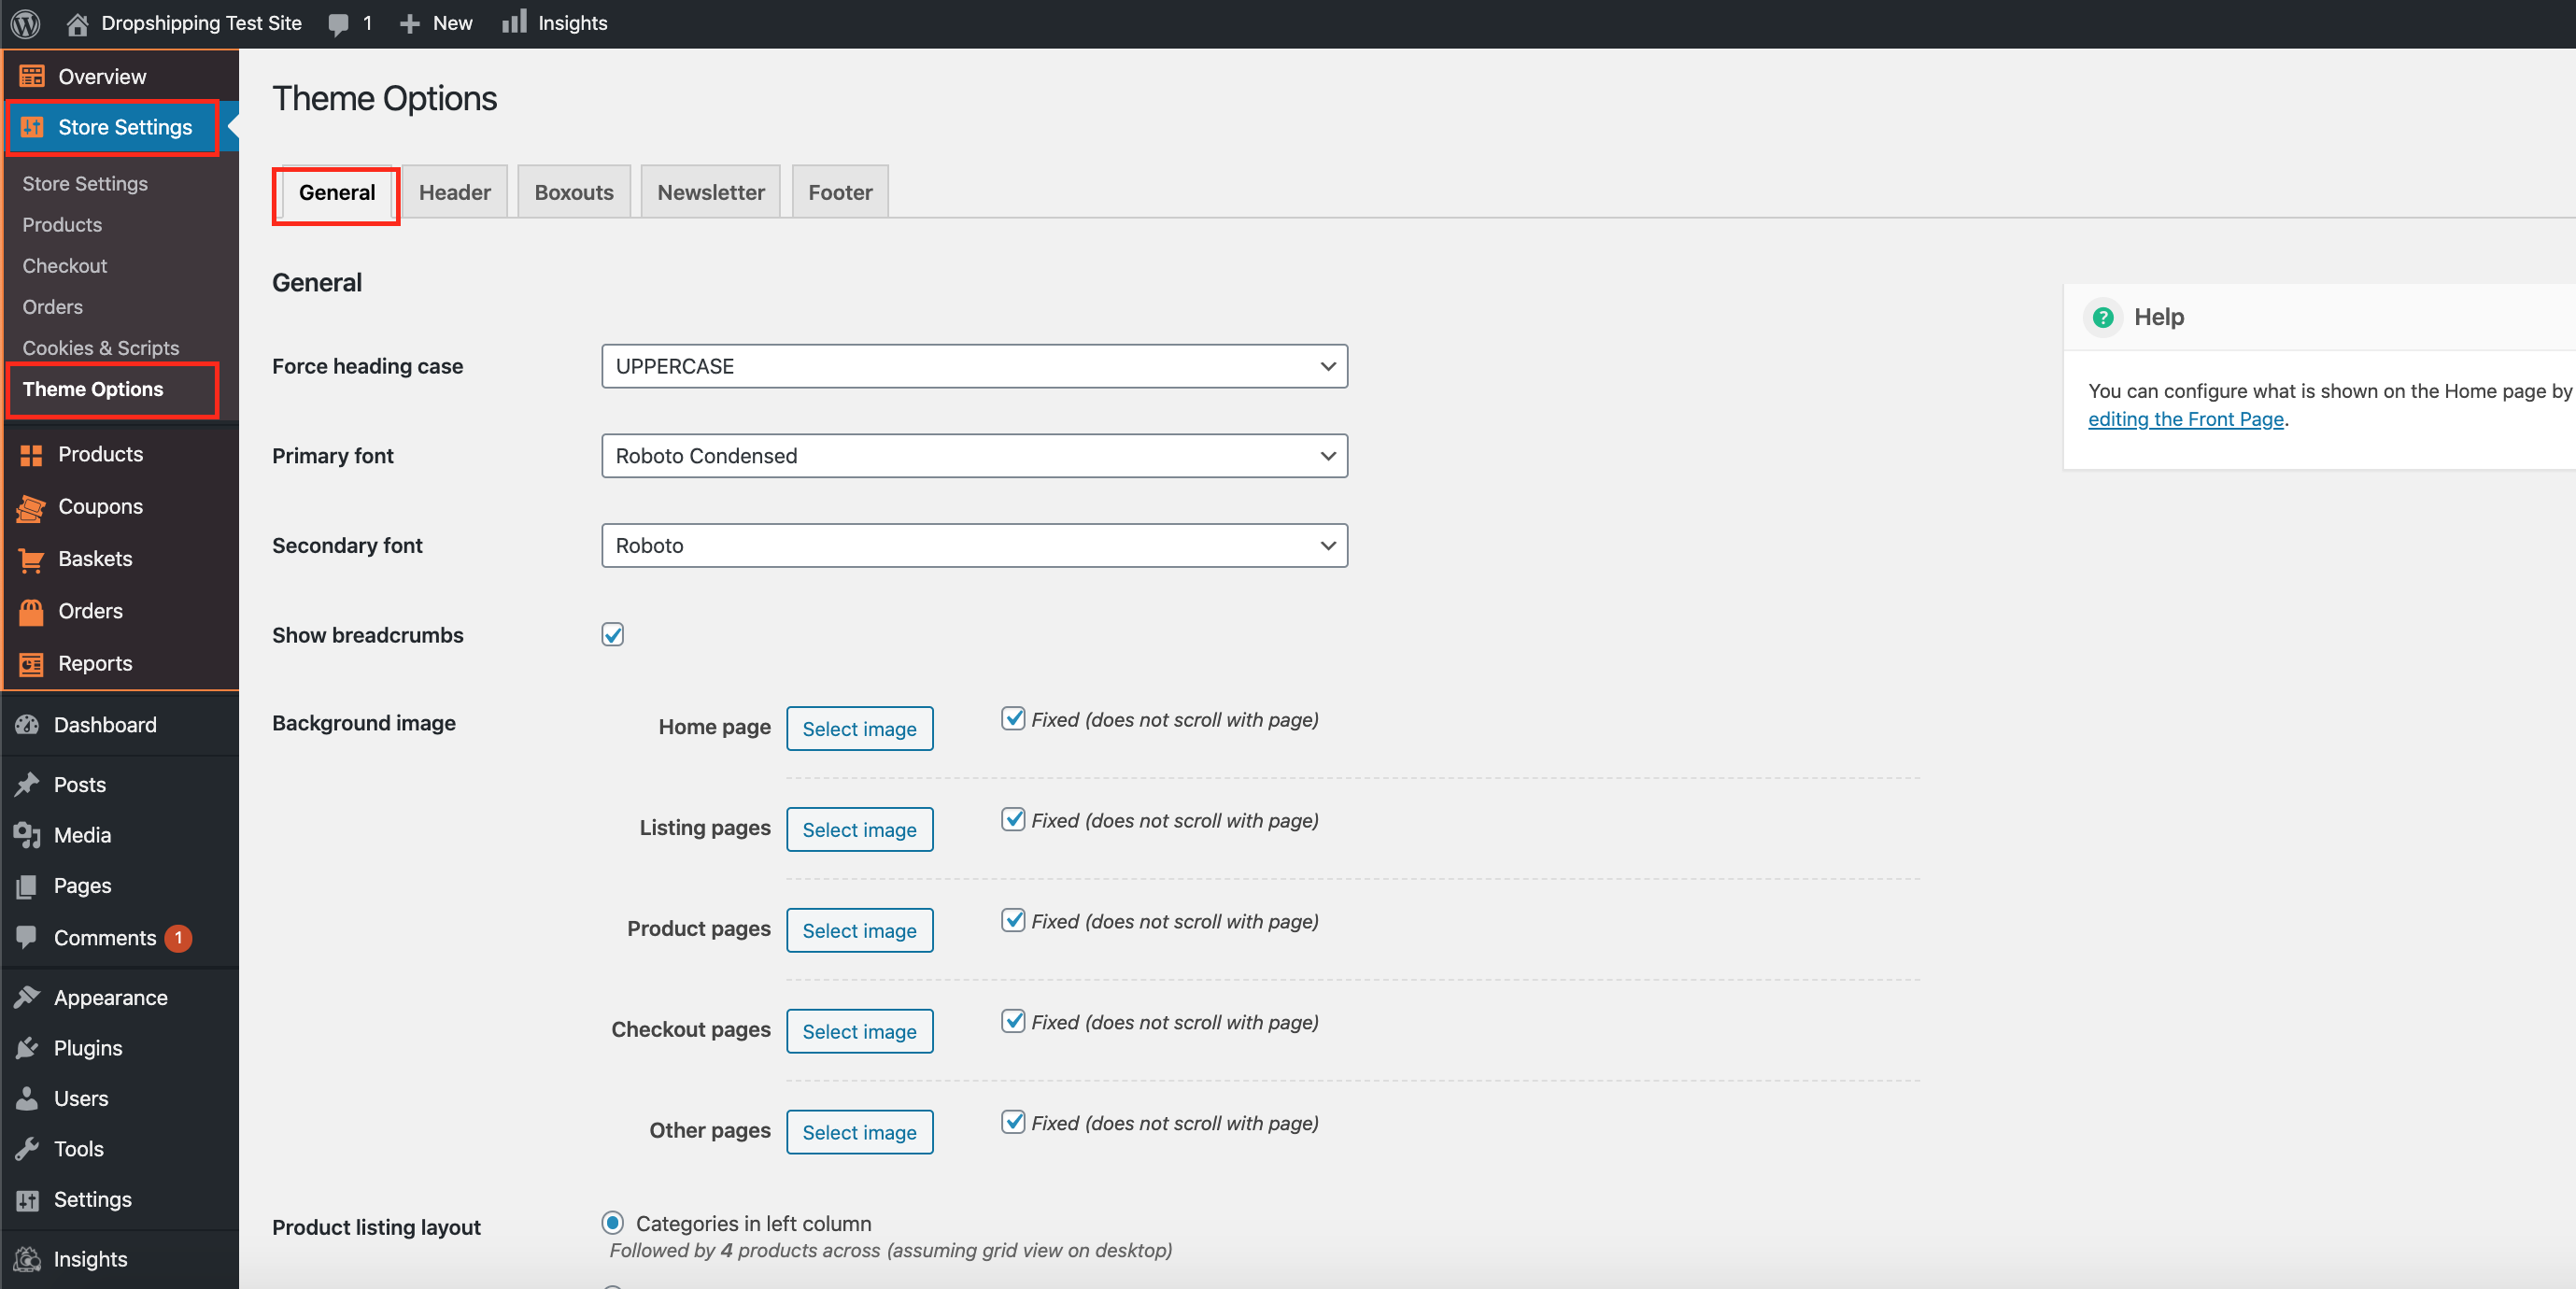Uncheck the Show breadcrumbs checkbox
The height and width of the screenshot is (1289, 2576).
613,635
